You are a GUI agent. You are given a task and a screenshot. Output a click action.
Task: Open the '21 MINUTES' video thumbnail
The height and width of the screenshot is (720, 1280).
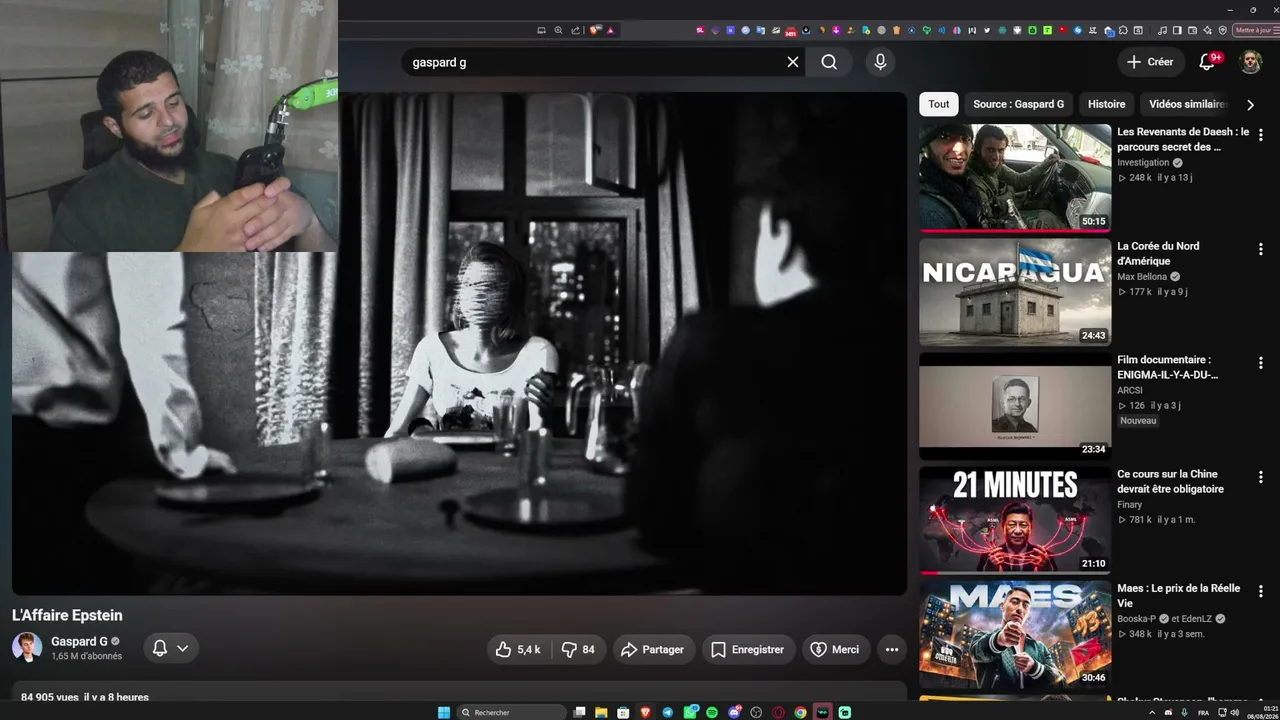pyautogui.click(x=1015, y=520)
